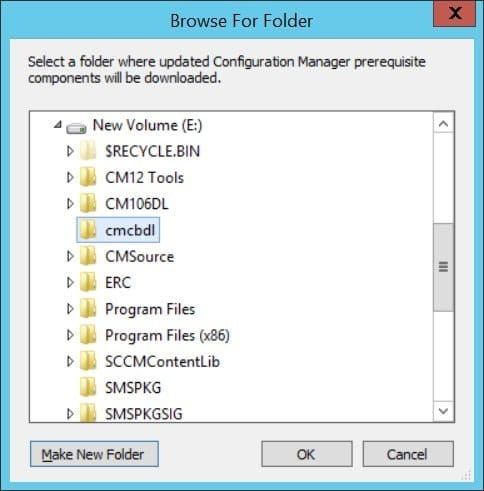Expand the SMSPKGSIG folder node
This screenshot has height=491, width=484.
coord(70,414)
